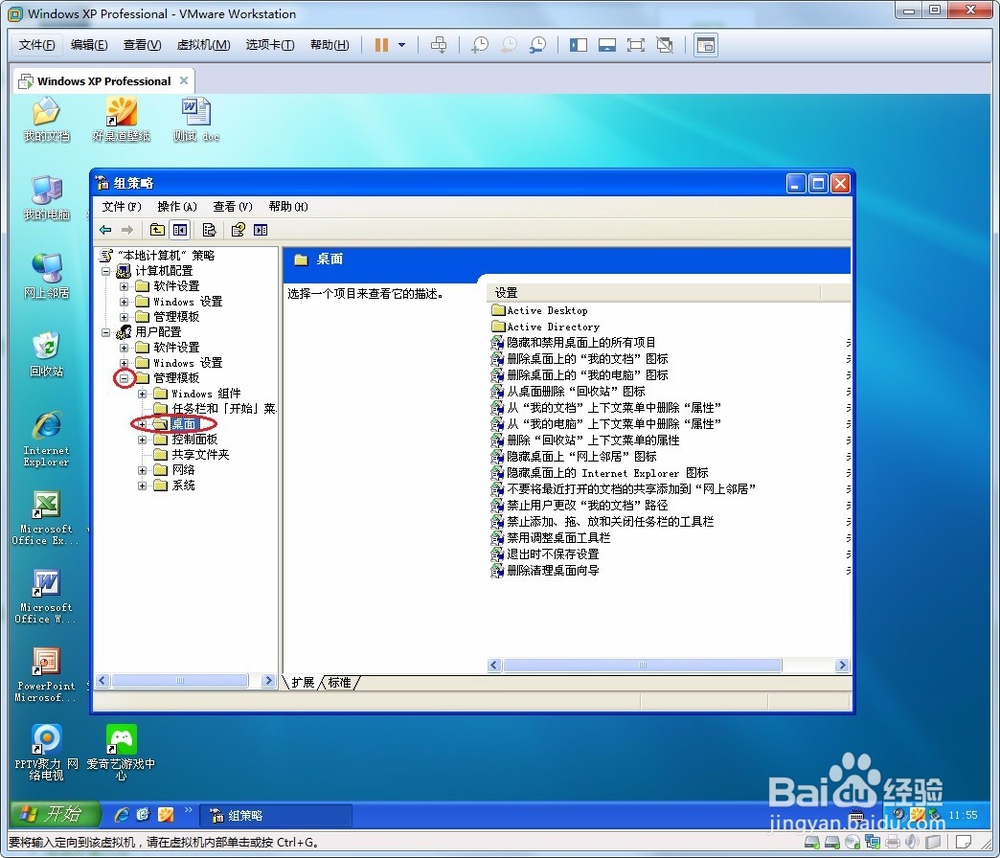
Task: Select Microsoft Office Word desktop shortcut
Action: [46, 596]
